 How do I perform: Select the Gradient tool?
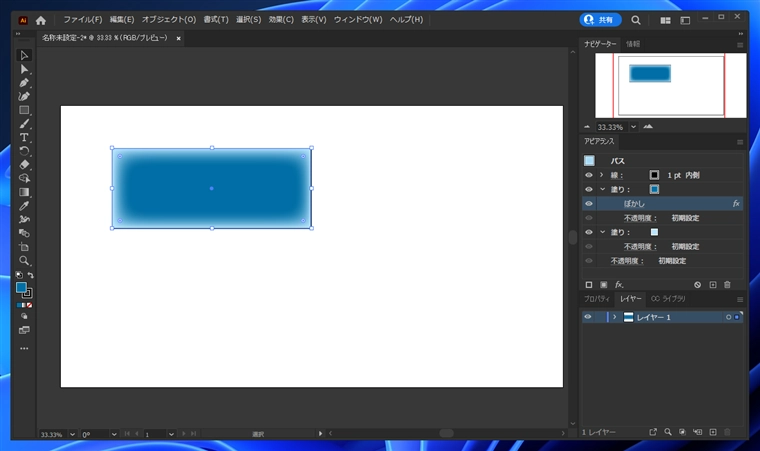[24, 192]
